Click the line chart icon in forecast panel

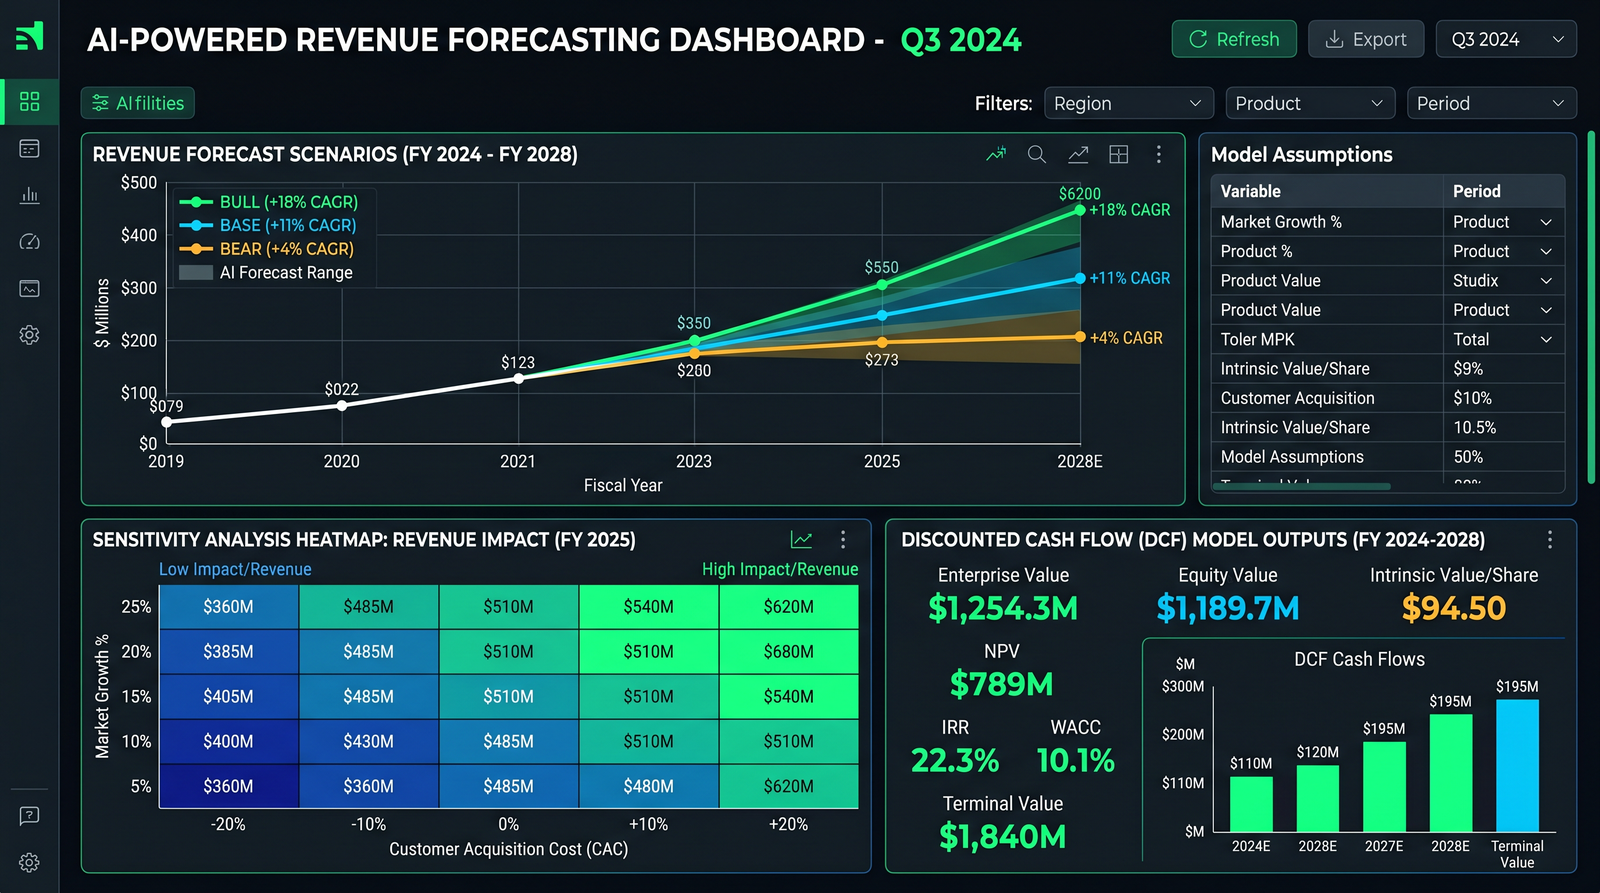(x=1078, y=154)
